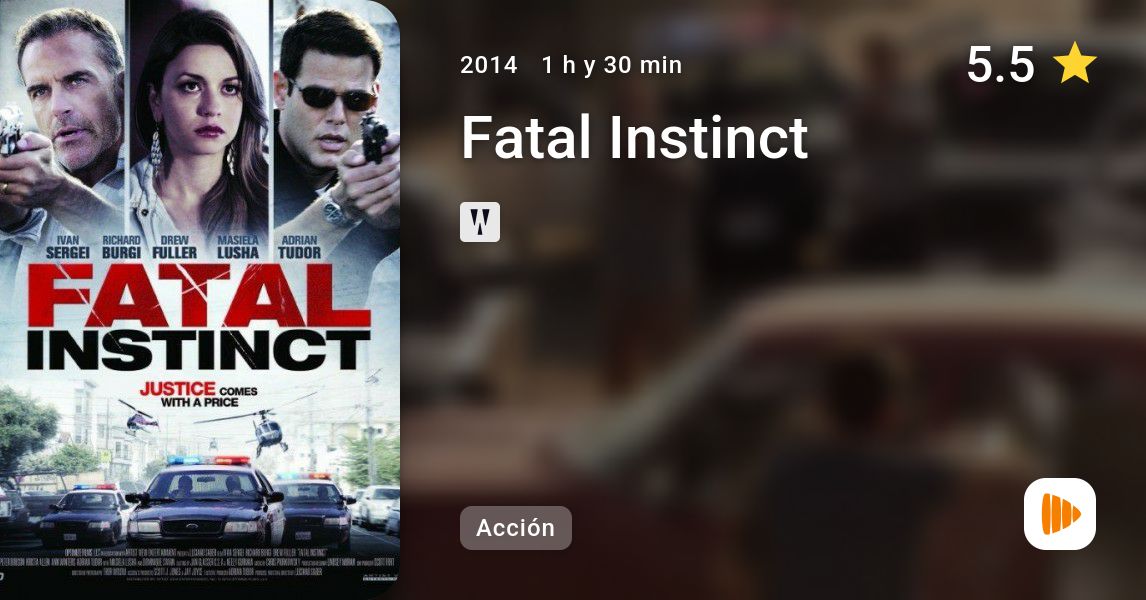Click Drew Fuller's name on the poster

click(175, 247)
